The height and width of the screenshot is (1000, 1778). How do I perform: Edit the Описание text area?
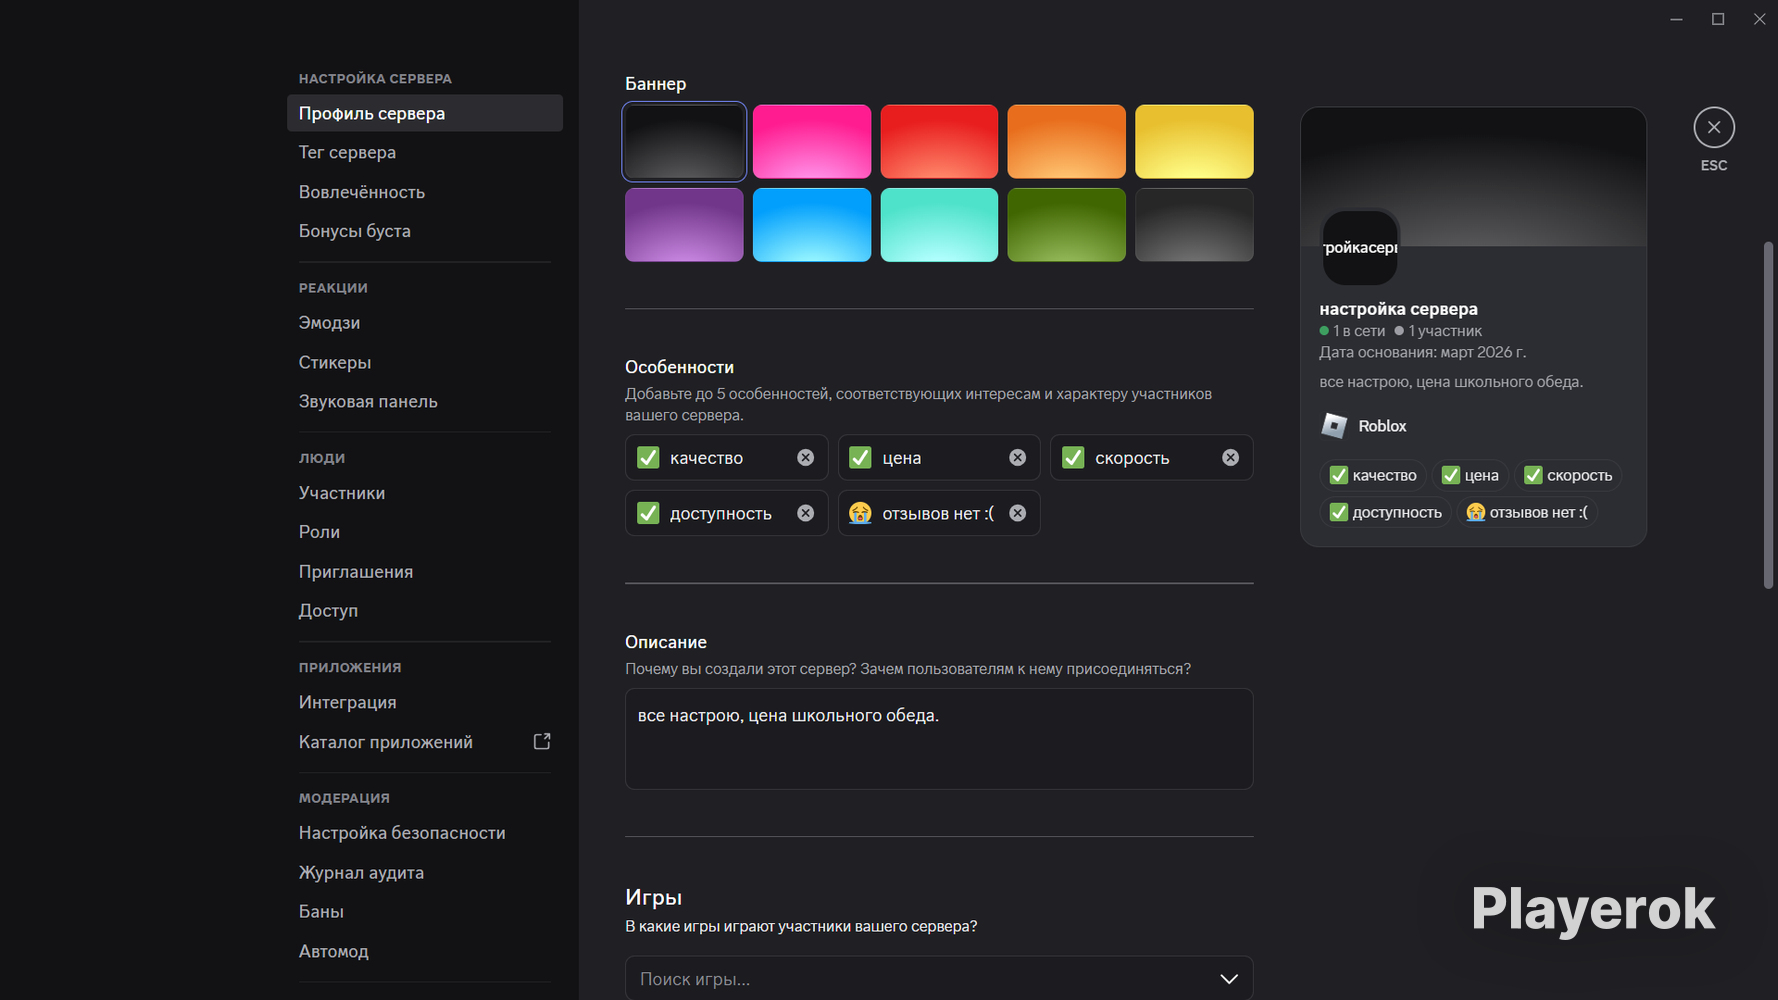pos(939,739)
